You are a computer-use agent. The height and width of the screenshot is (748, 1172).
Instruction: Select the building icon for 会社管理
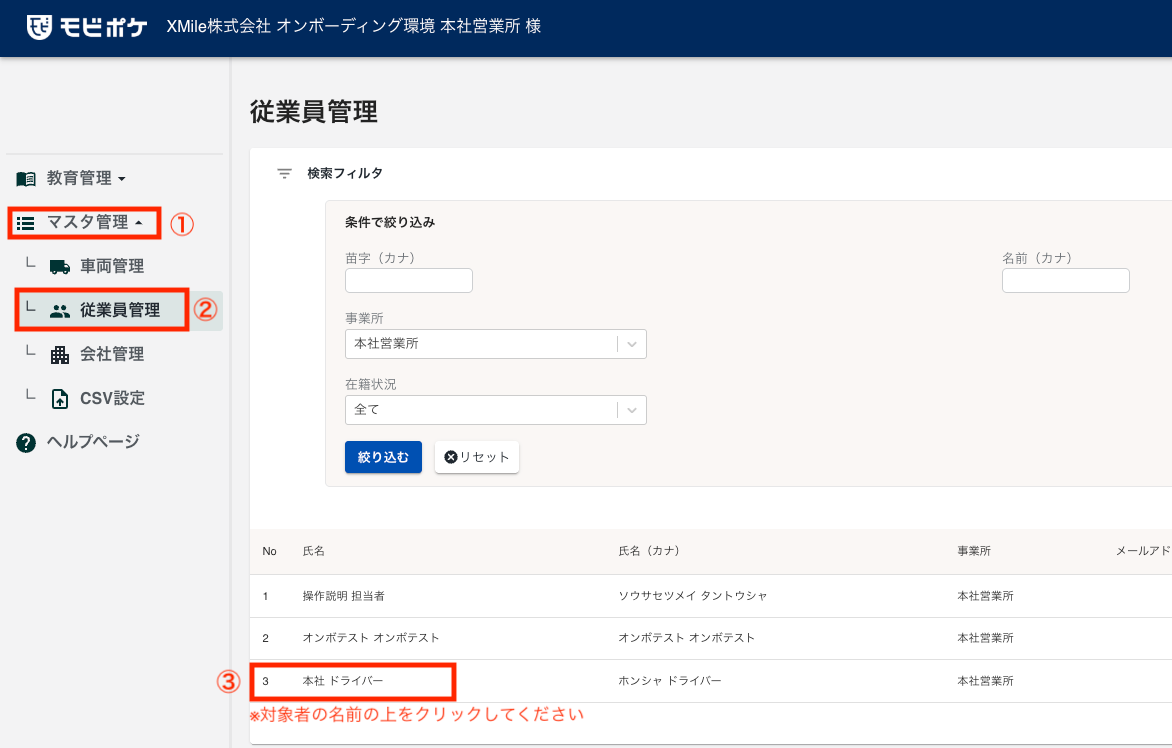pos(58,353)
